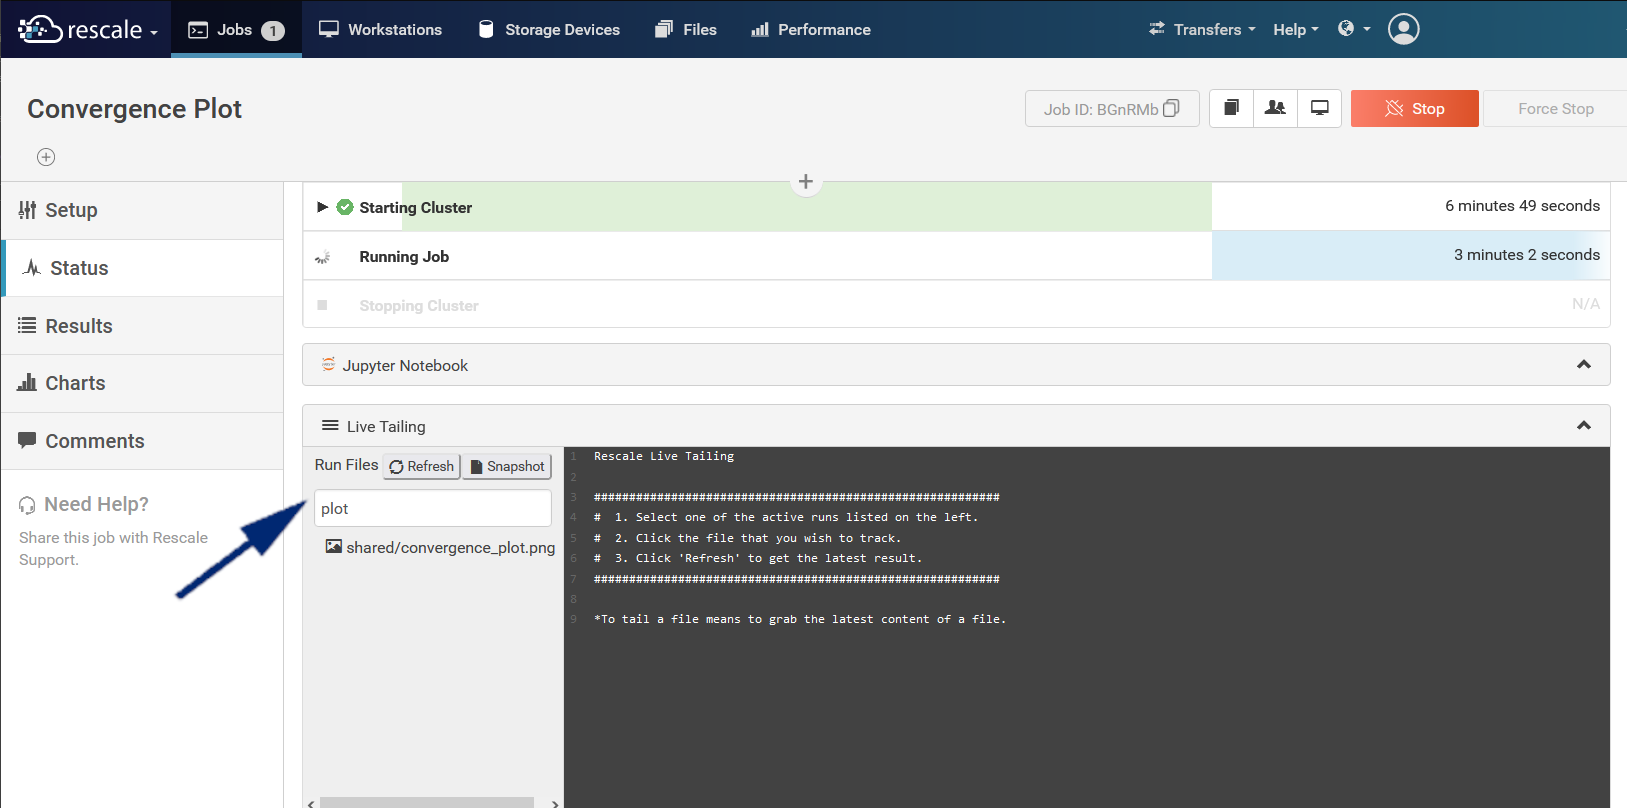Expand the Help dropdown
Viewport: 1627px width, 808px height.
[x=1296, y=29]
